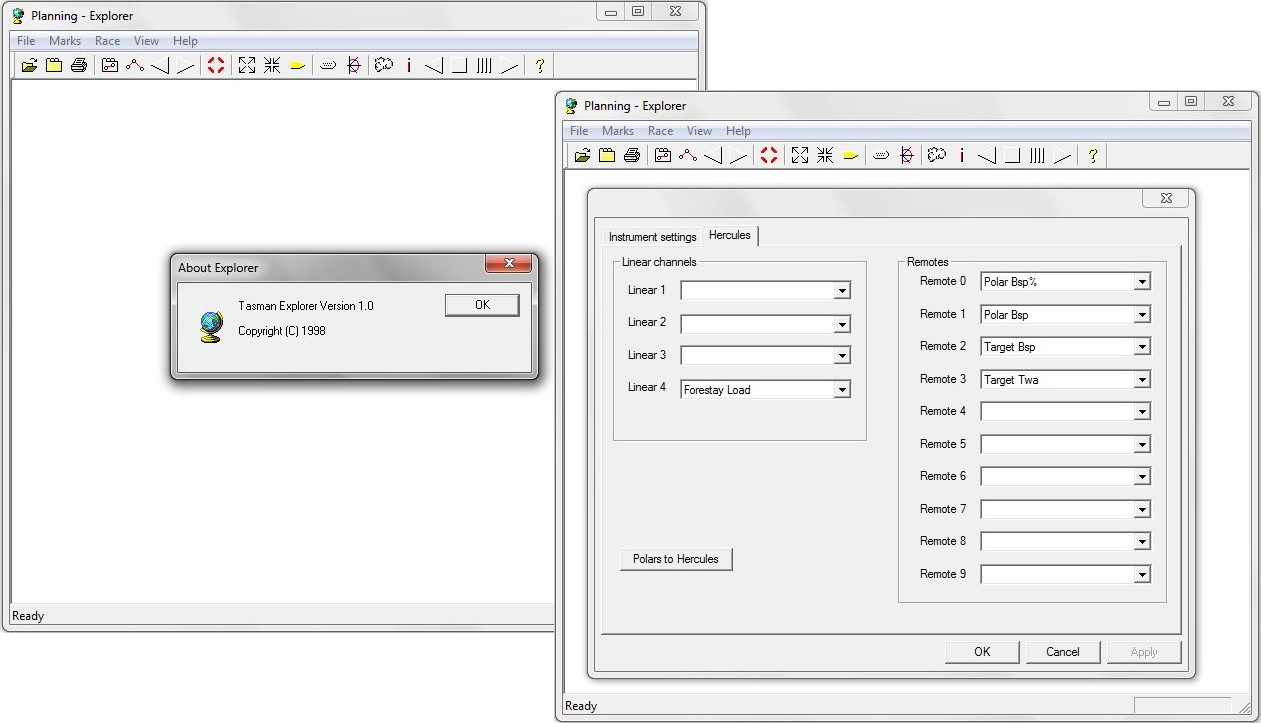Screen dimensions: 1261x723
Task: Select the Hercules tab
Action: pyautogui.click(x=730, y=235)
